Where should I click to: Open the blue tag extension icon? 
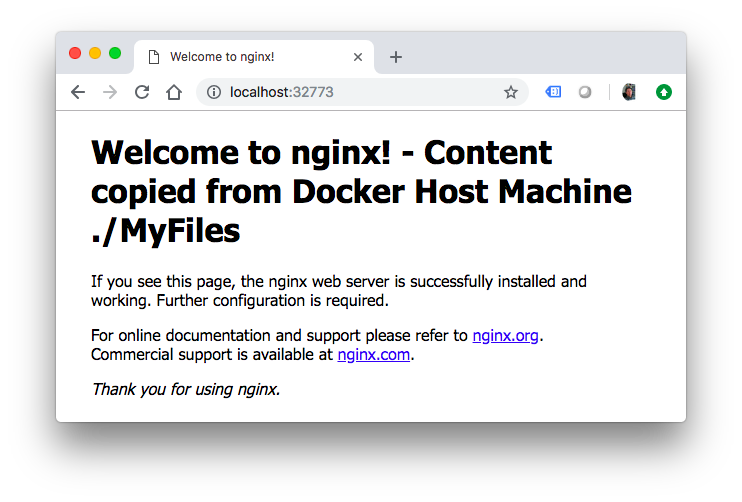pos(553,91)
